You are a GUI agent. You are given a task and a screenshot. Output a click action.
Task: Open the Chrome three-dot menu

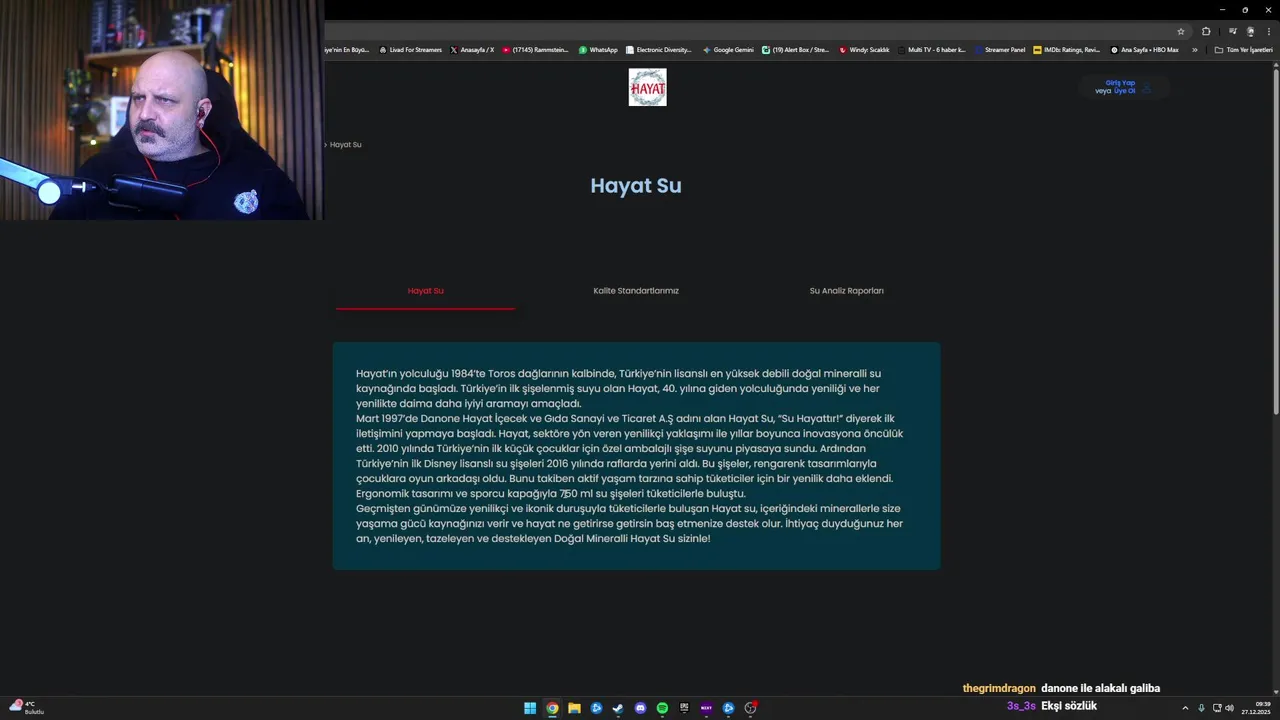1268,32
